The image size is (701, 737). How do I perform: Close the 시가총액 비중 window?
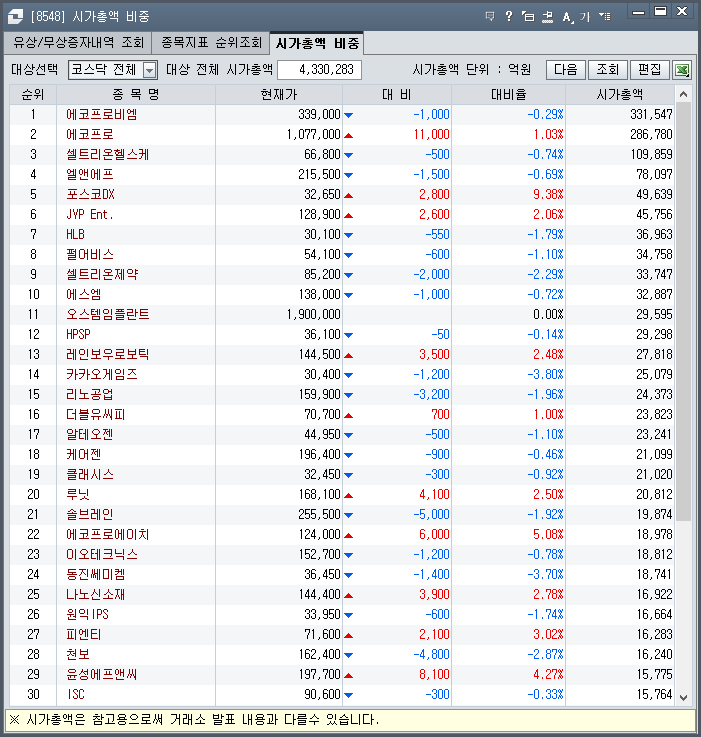tap(682, 12)
